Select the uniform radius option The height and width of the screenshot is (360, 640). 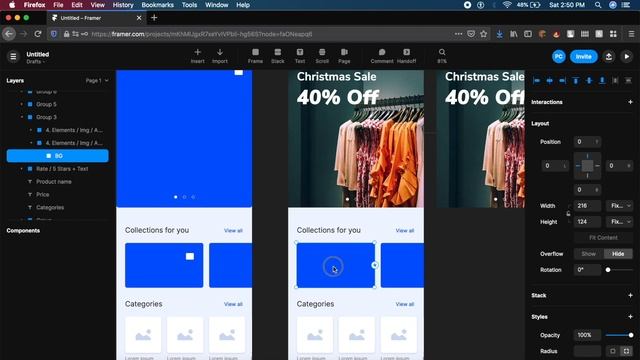612,351
